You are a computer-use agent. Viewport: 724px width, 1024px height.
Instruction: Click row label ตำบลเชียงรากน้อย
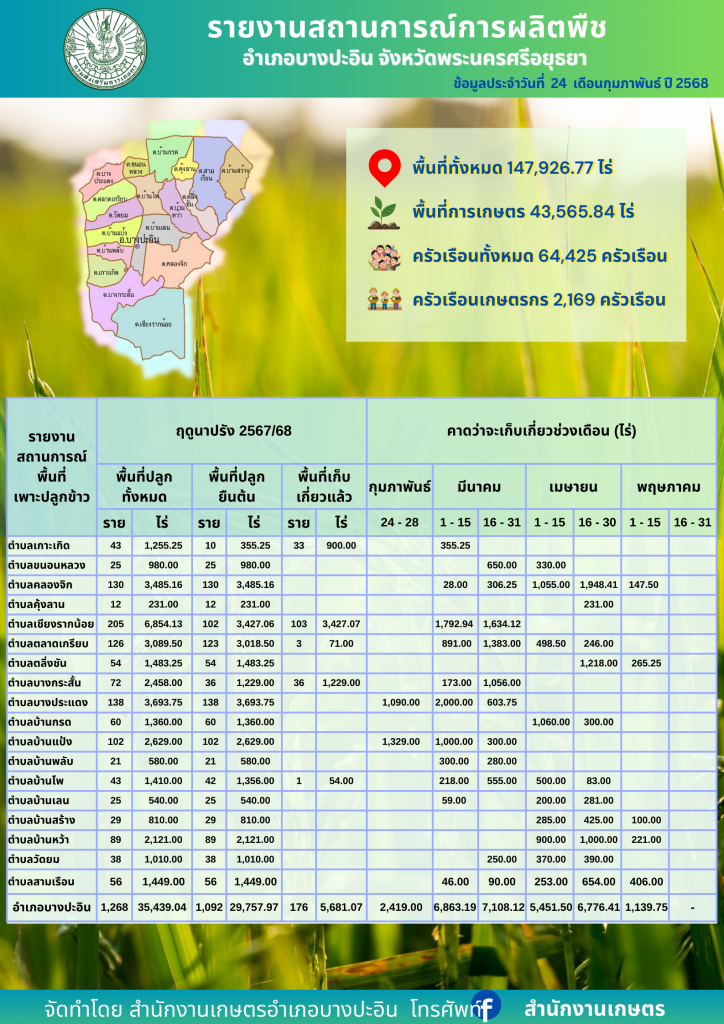(52, 624)
